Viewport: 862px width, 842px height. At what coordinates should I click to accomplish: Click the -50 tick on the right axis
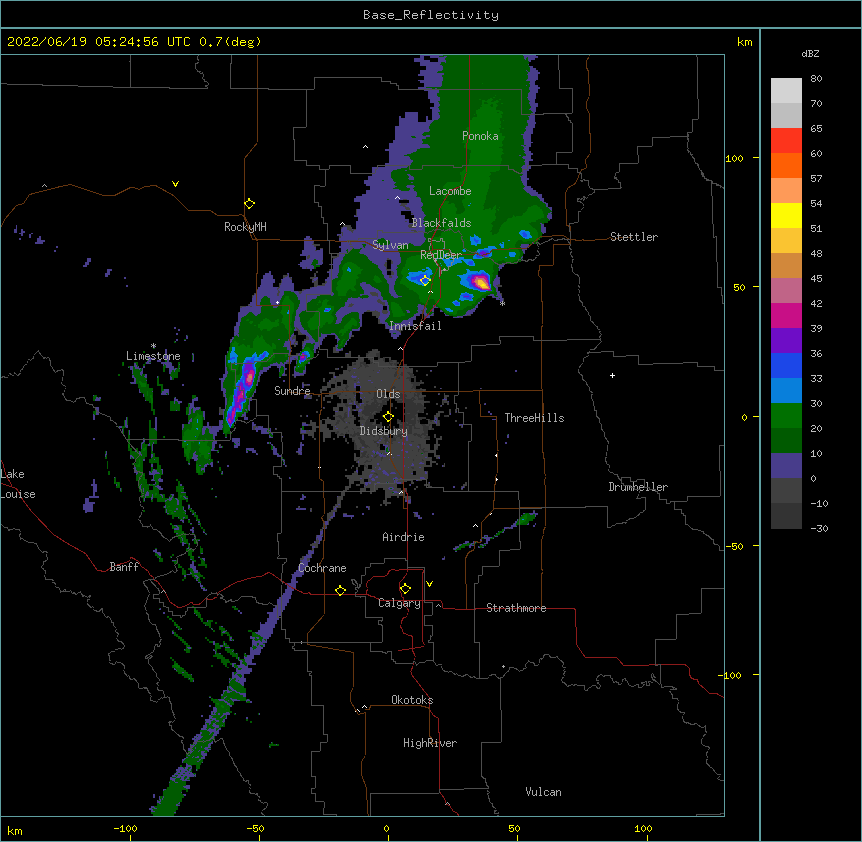[x=734, y=546]
